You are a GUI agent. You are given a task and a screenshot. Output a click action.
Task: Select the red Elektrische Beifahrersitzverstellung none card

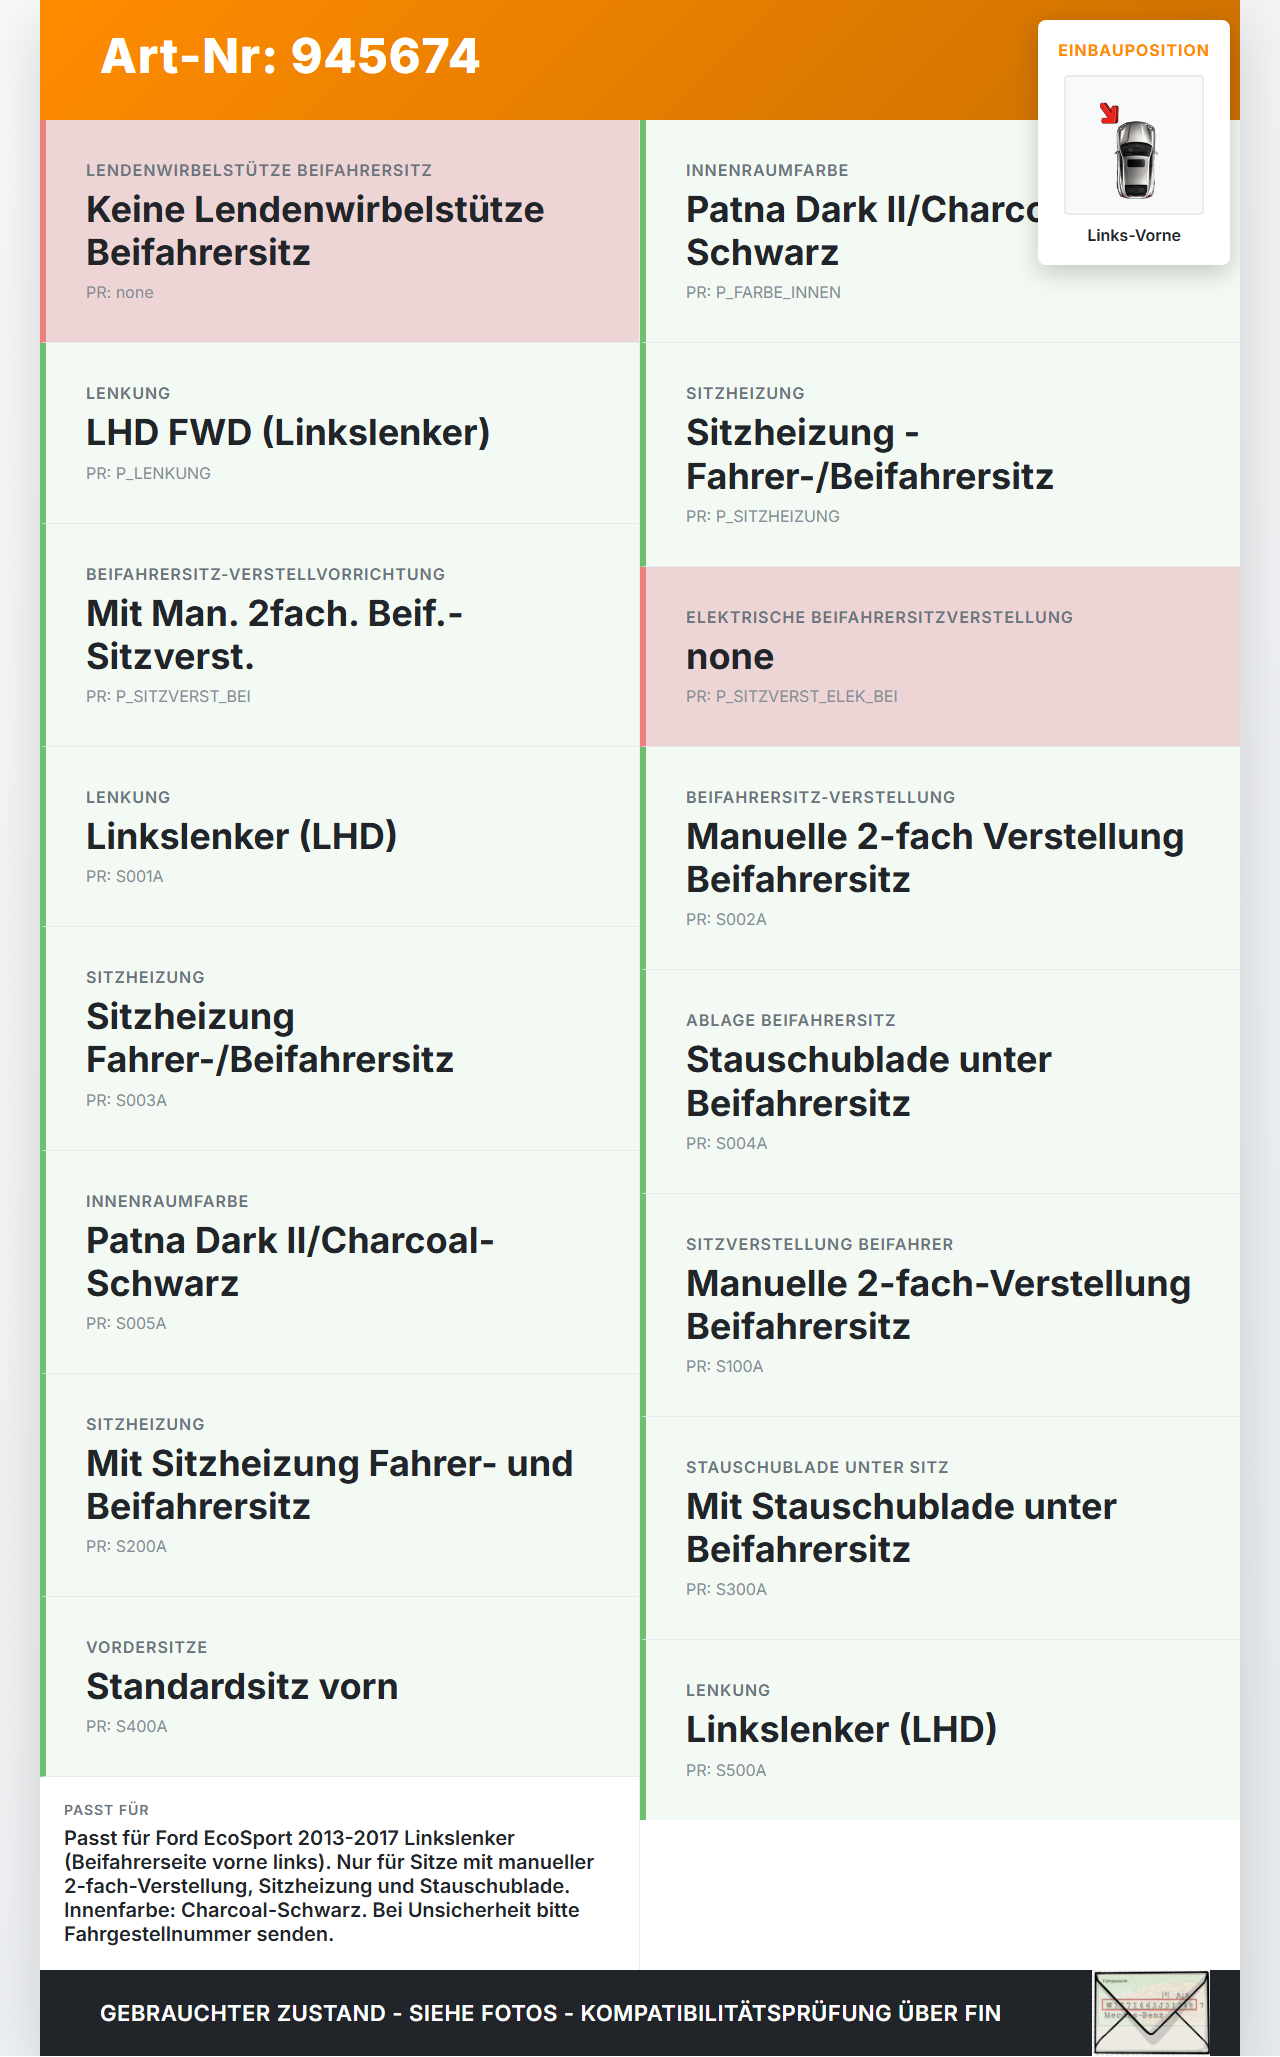click(940, 657)
